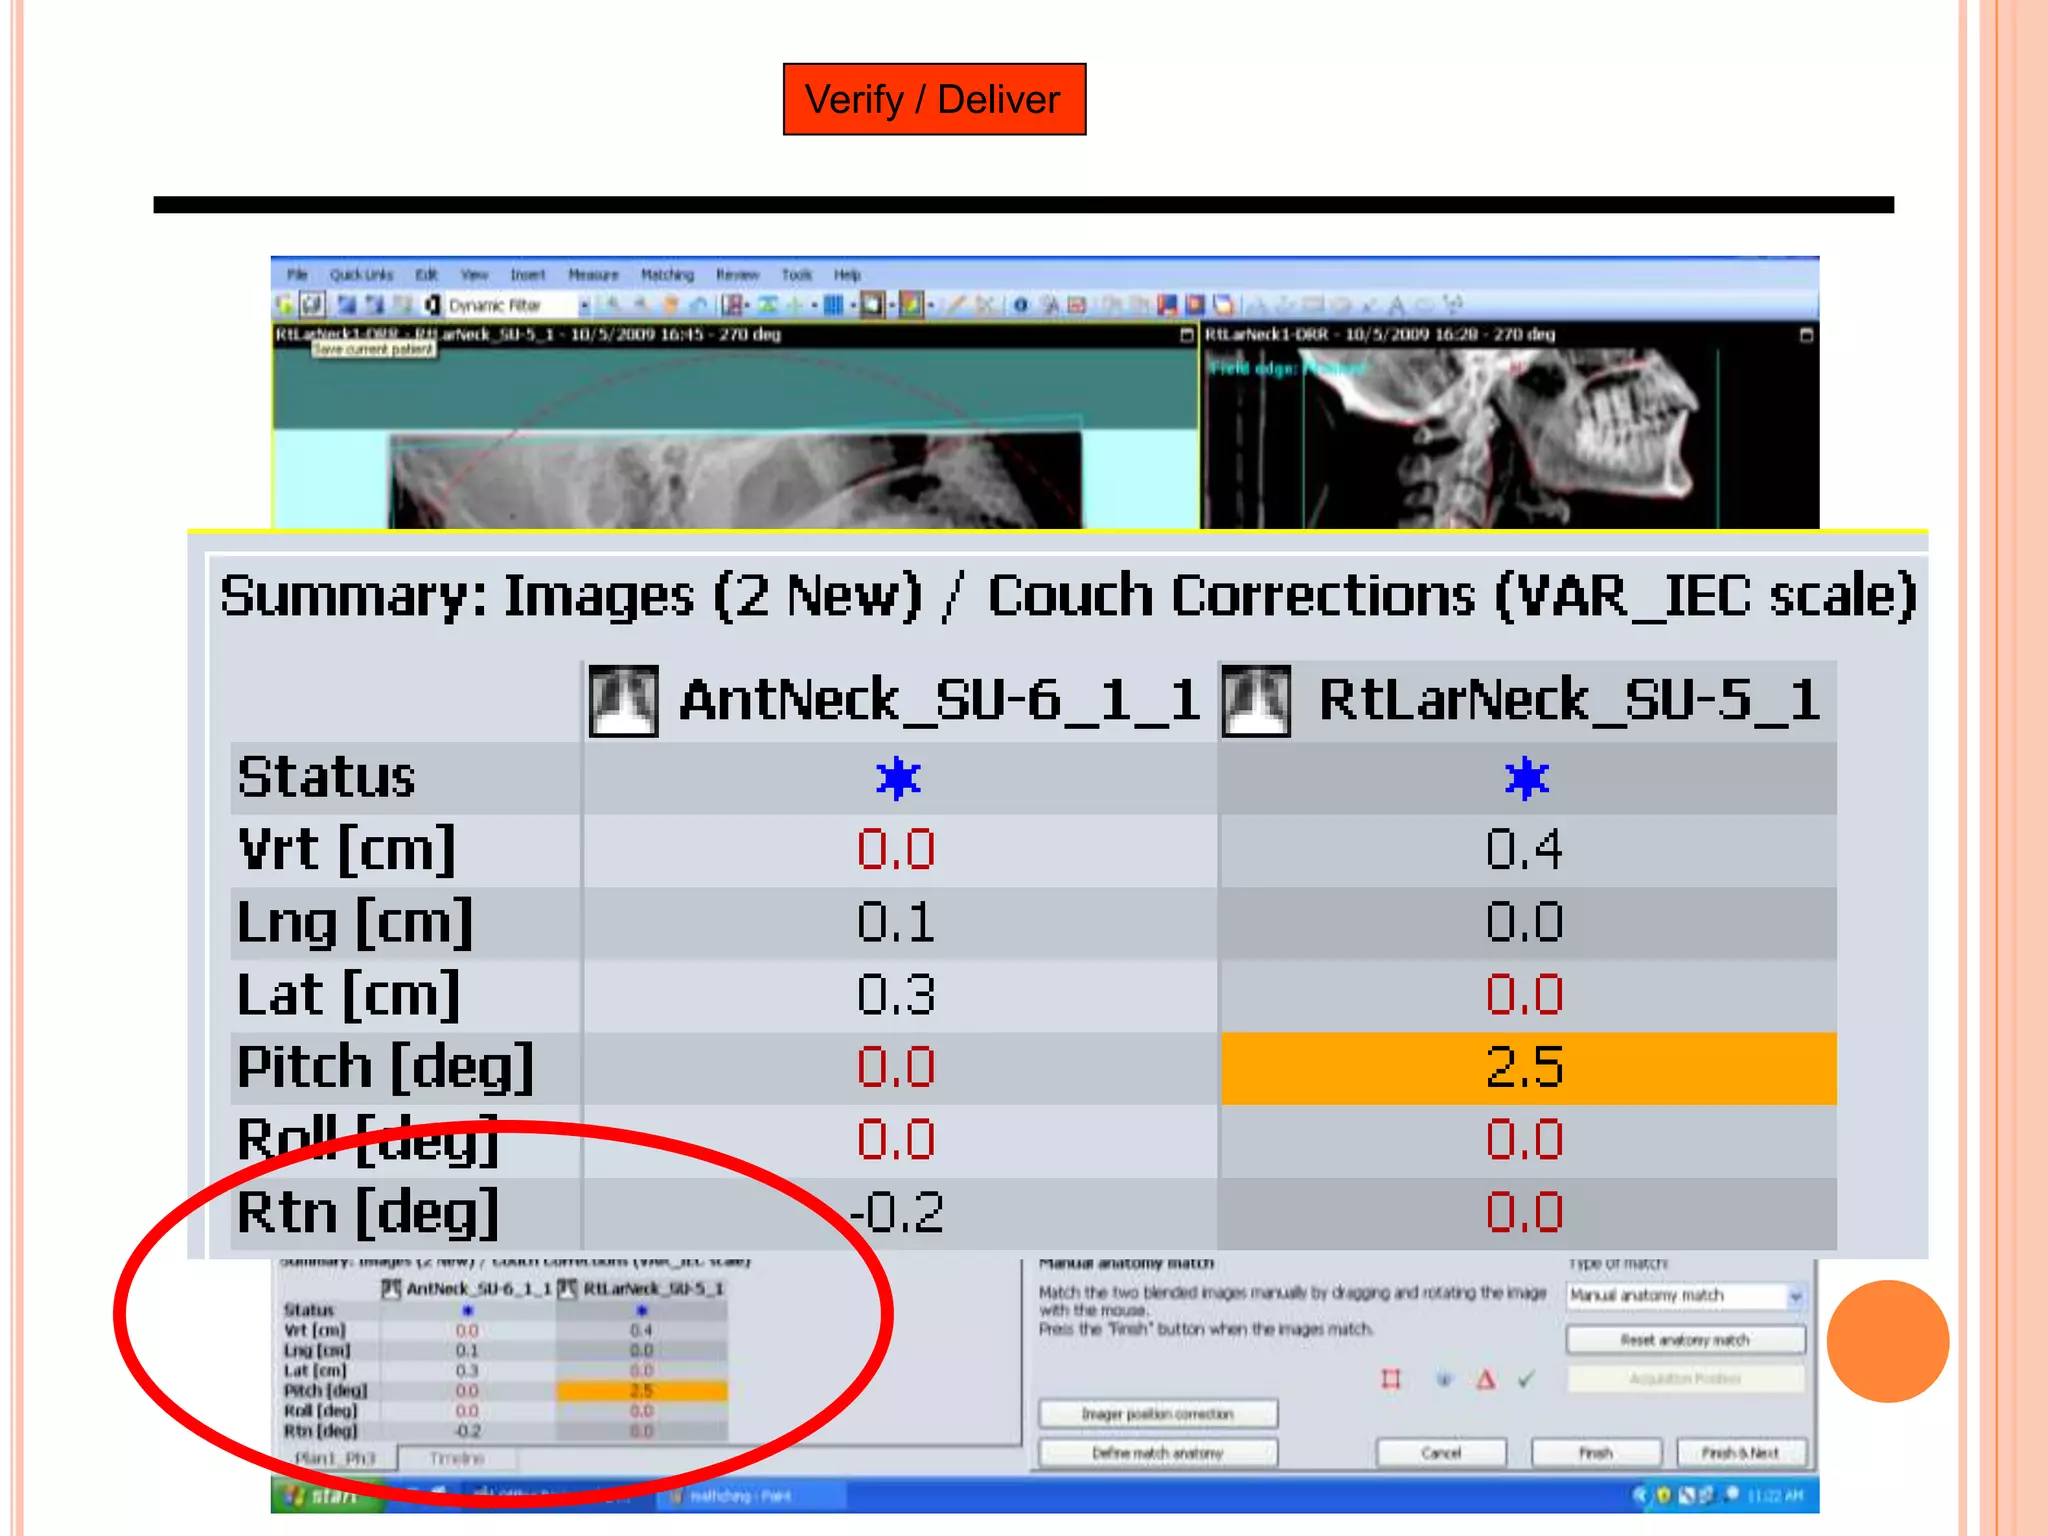Image resolution: width=2048 pixels, height=1536 pixels.
Task: Switch to the Timeline tab
Action: click(x=457, y=1458)
